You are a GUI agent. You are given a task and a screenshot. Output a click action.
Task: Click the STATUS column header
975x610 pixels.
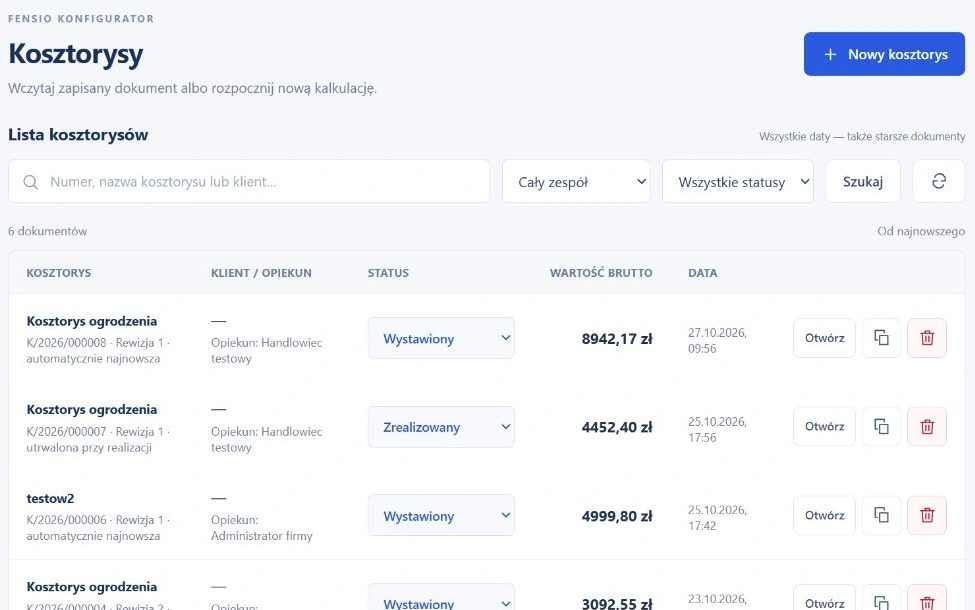pos(388,273)
